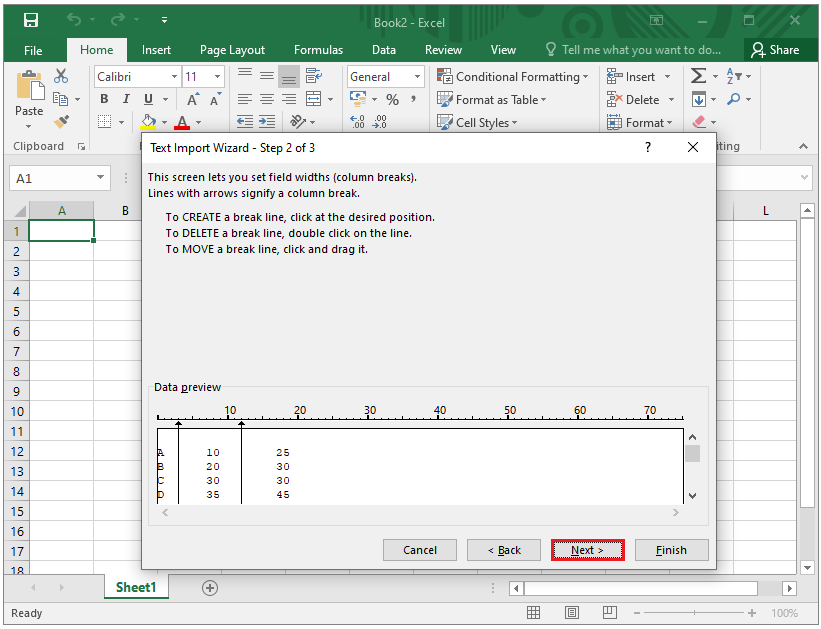
Task: Select the Sheet1 tab
Action: click(136, 587)
